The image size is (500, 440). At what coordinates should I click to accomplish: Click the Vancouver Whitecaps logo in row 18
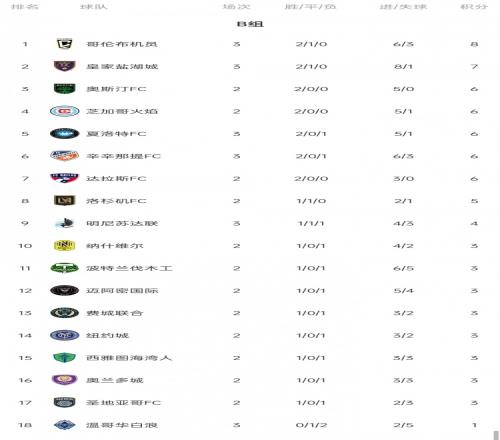click(64, 425)
